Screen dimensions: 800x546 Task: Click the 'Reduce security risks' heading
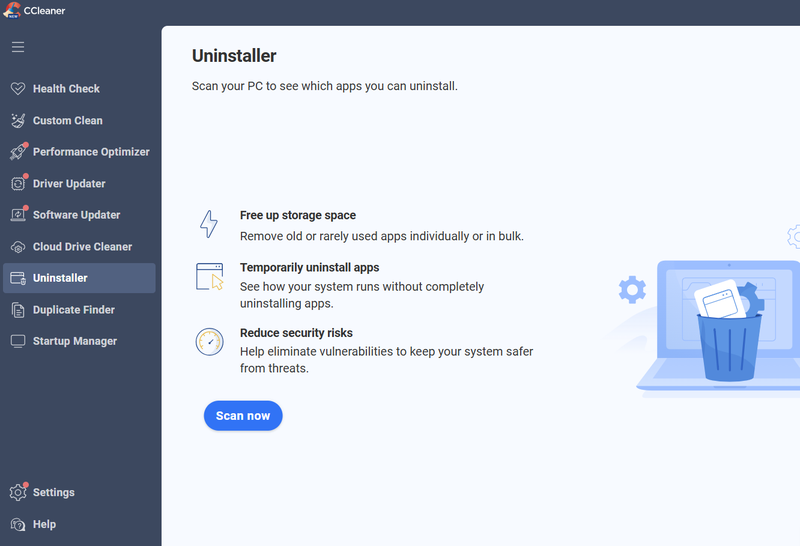coord(296,333)
